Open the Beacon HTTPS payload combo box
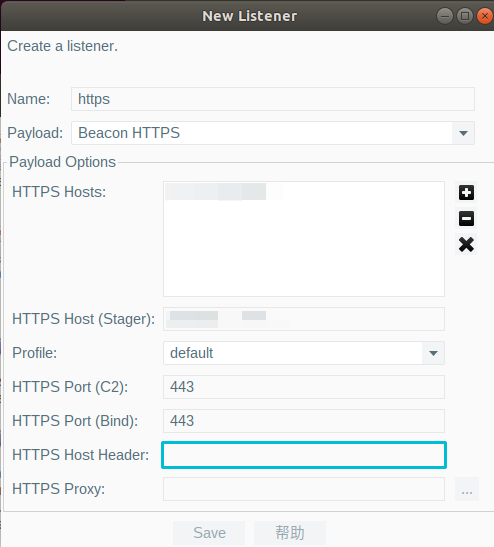The height and width of the screenshot is (547, 494). point(273,133)
